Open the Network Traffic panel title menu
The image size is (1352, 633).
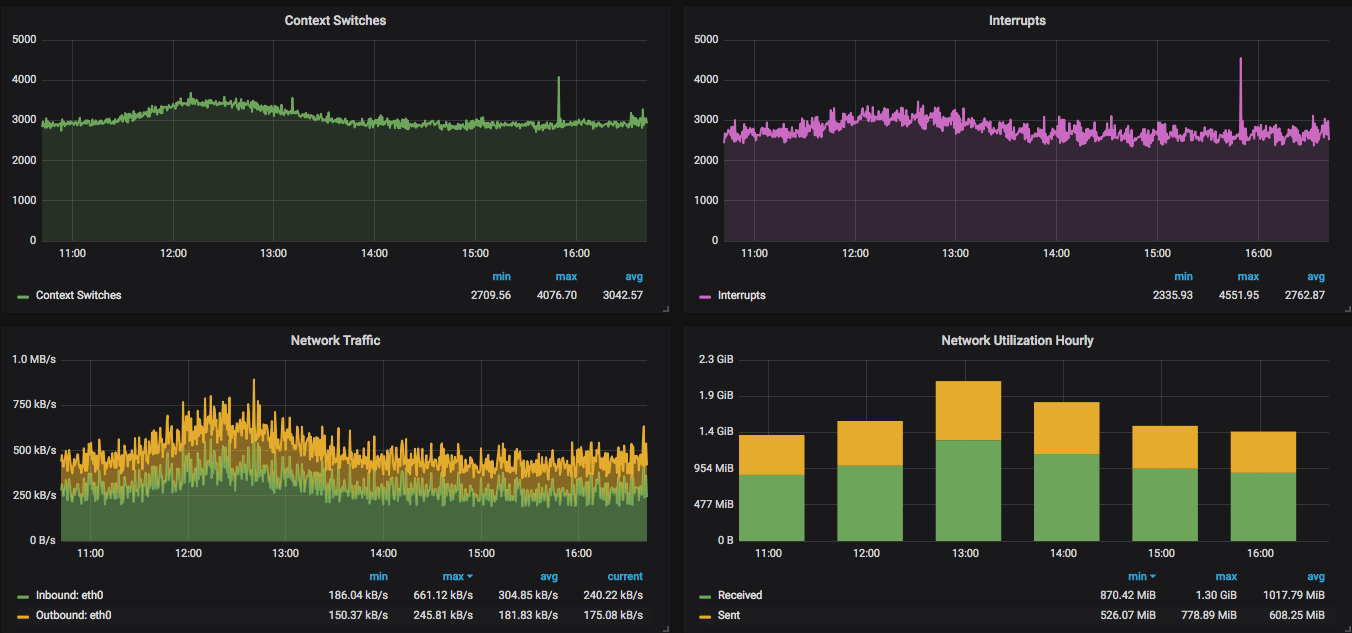tap(335, 340)
